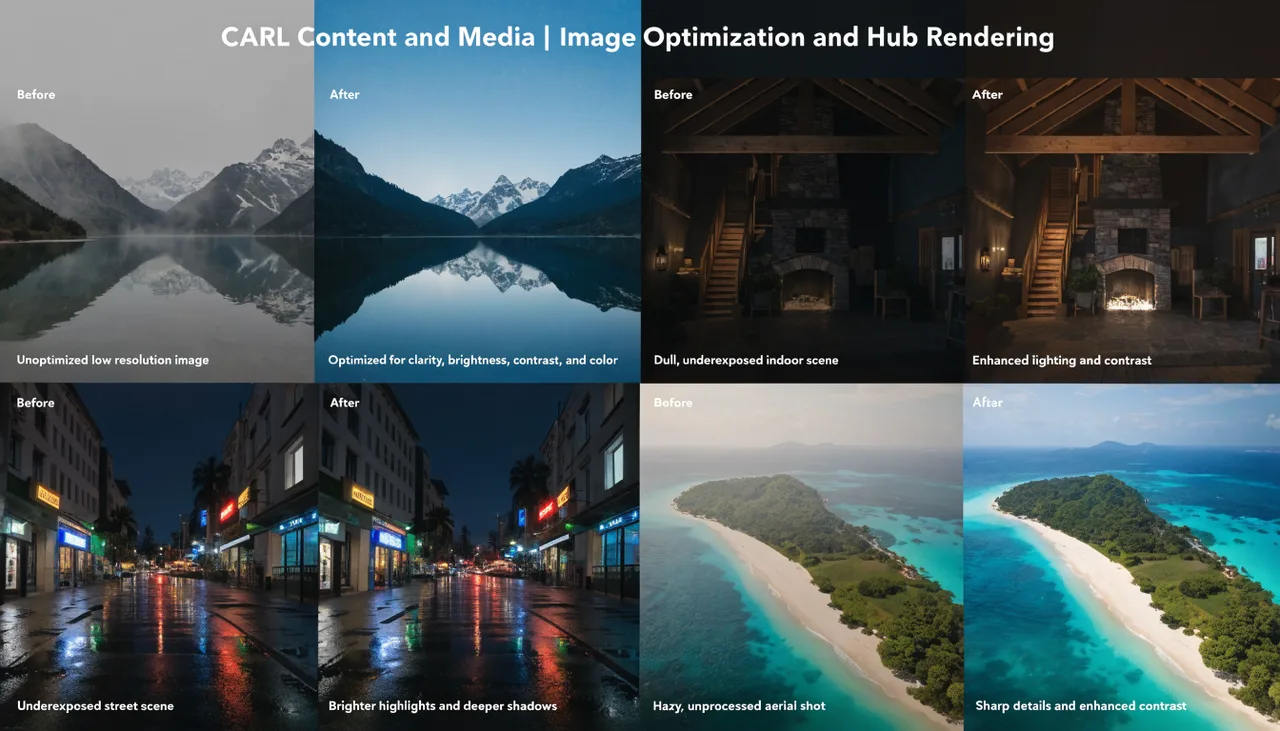Click the 'After' label on bright cabin image
Image resolution: width=1280 pixels, height=731 pixels.
(988, 95)
